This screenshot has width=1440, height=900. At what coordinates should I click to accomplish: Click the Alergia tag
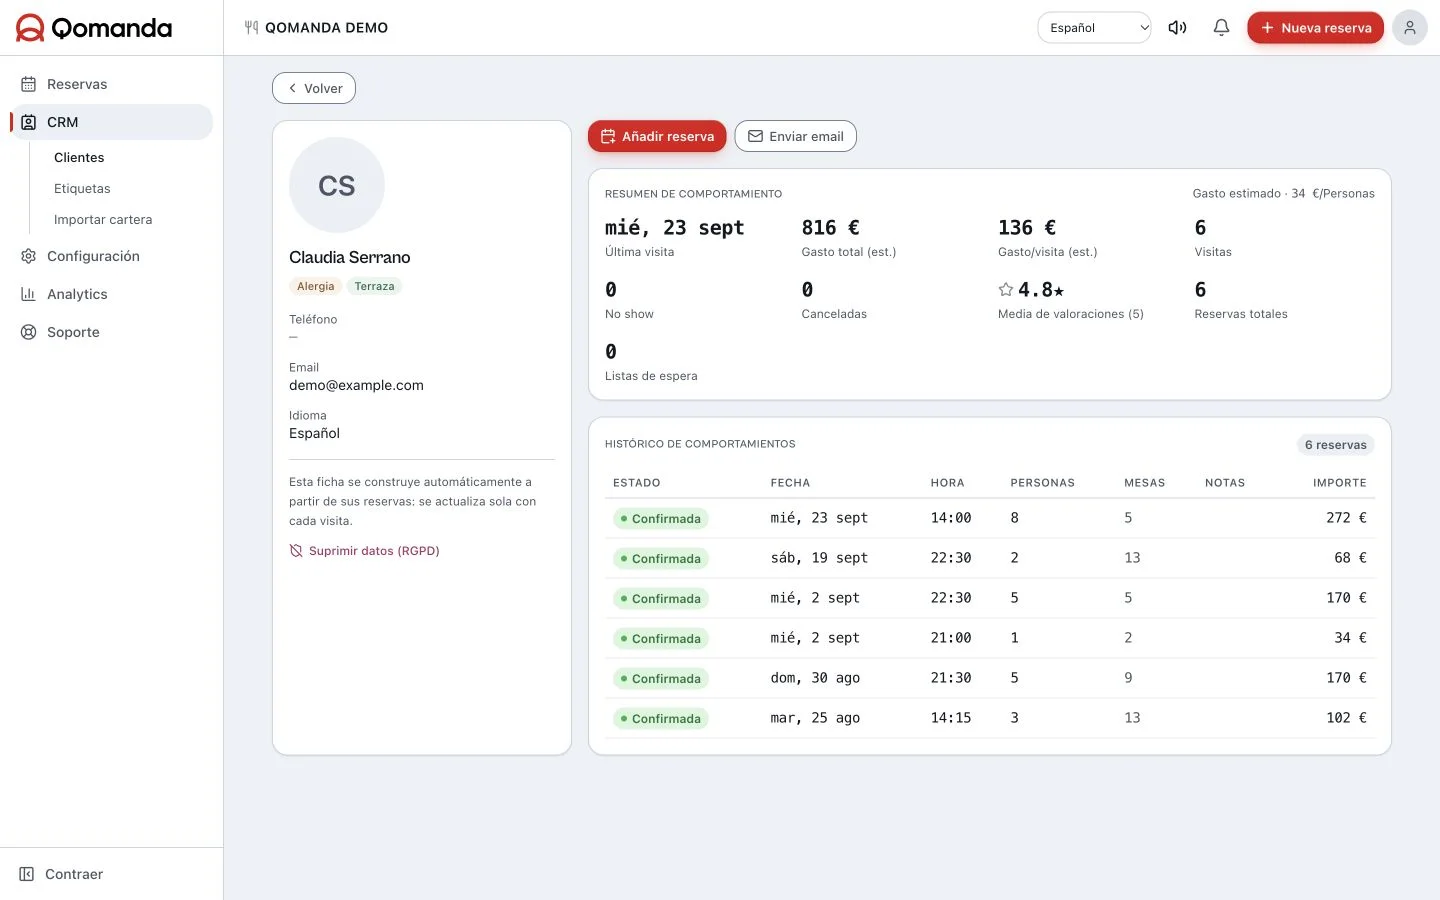[x=315, y=286]
